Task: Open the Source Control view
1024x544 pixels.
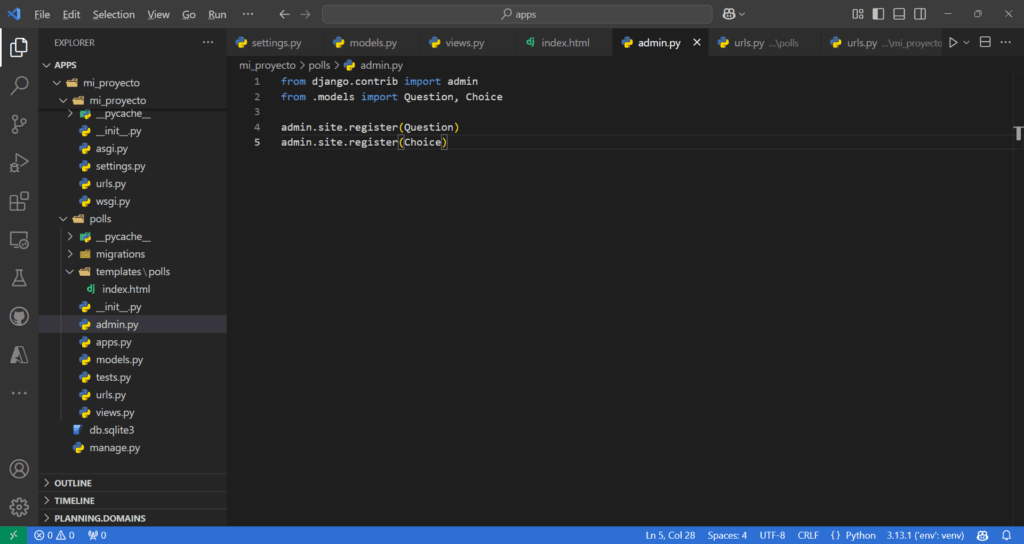Action: point(19,124)
